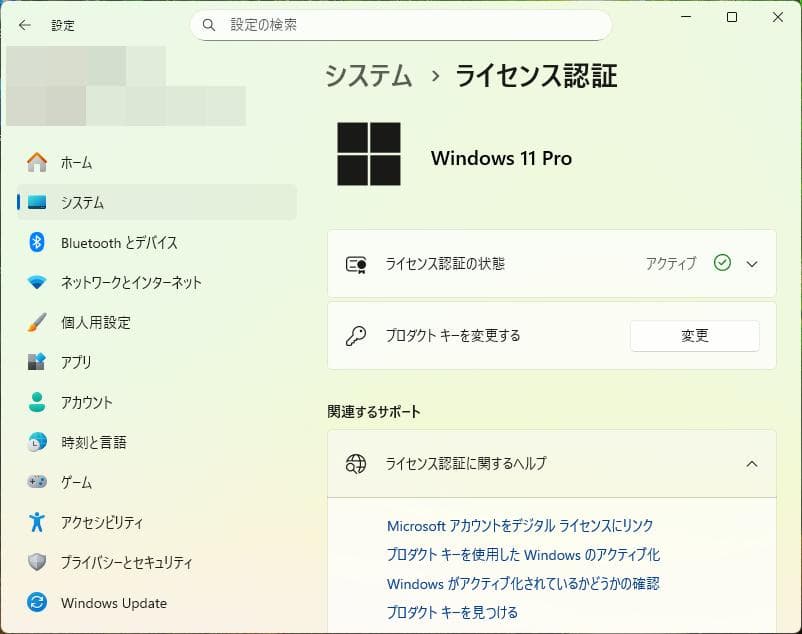The image size is (802, 634).
Task: Click the paintbrush 個人用設定 icon
Action: [x=37, y=322]
